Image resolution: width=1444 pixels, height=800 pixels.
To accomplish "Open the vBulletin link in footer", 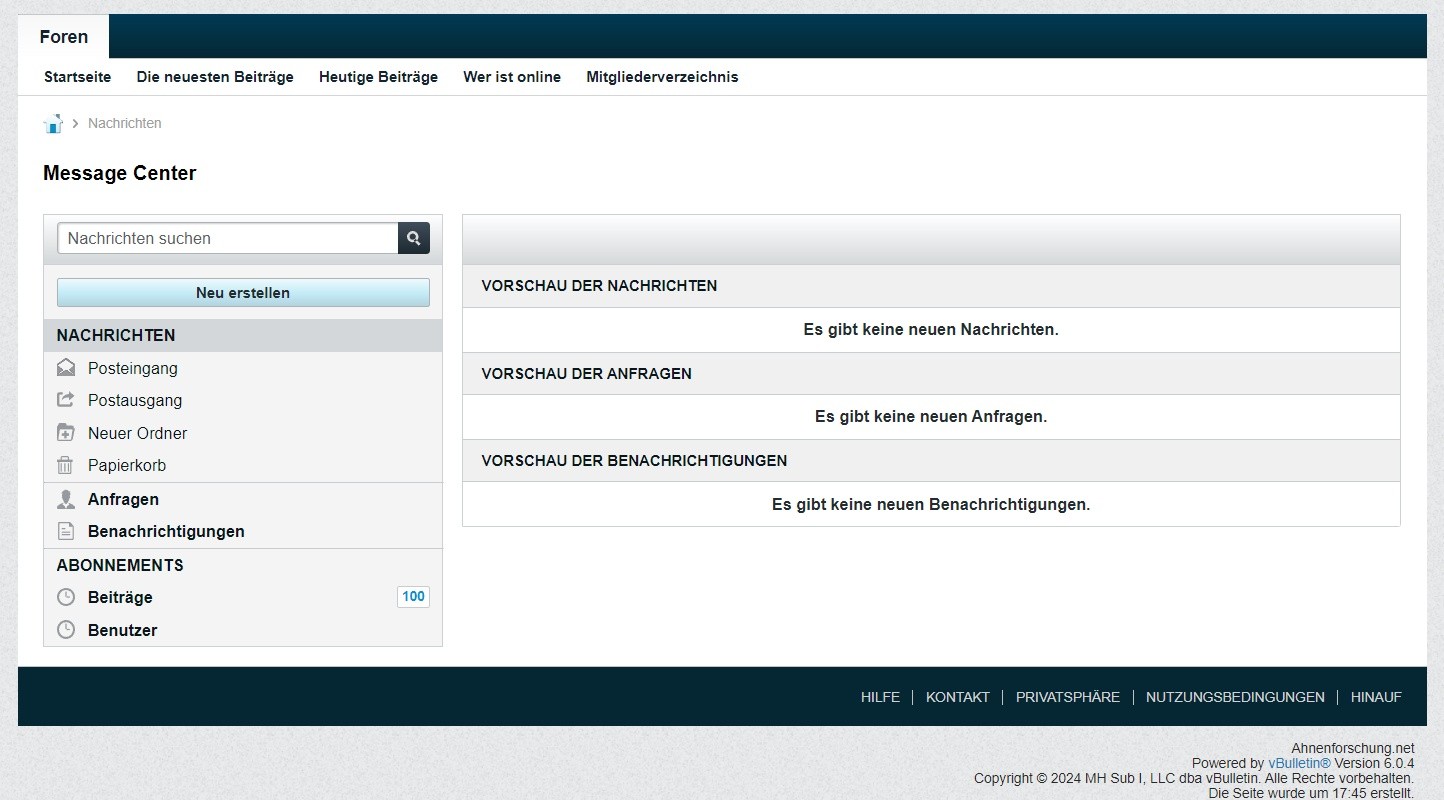I will click(x=1299, y=763).
